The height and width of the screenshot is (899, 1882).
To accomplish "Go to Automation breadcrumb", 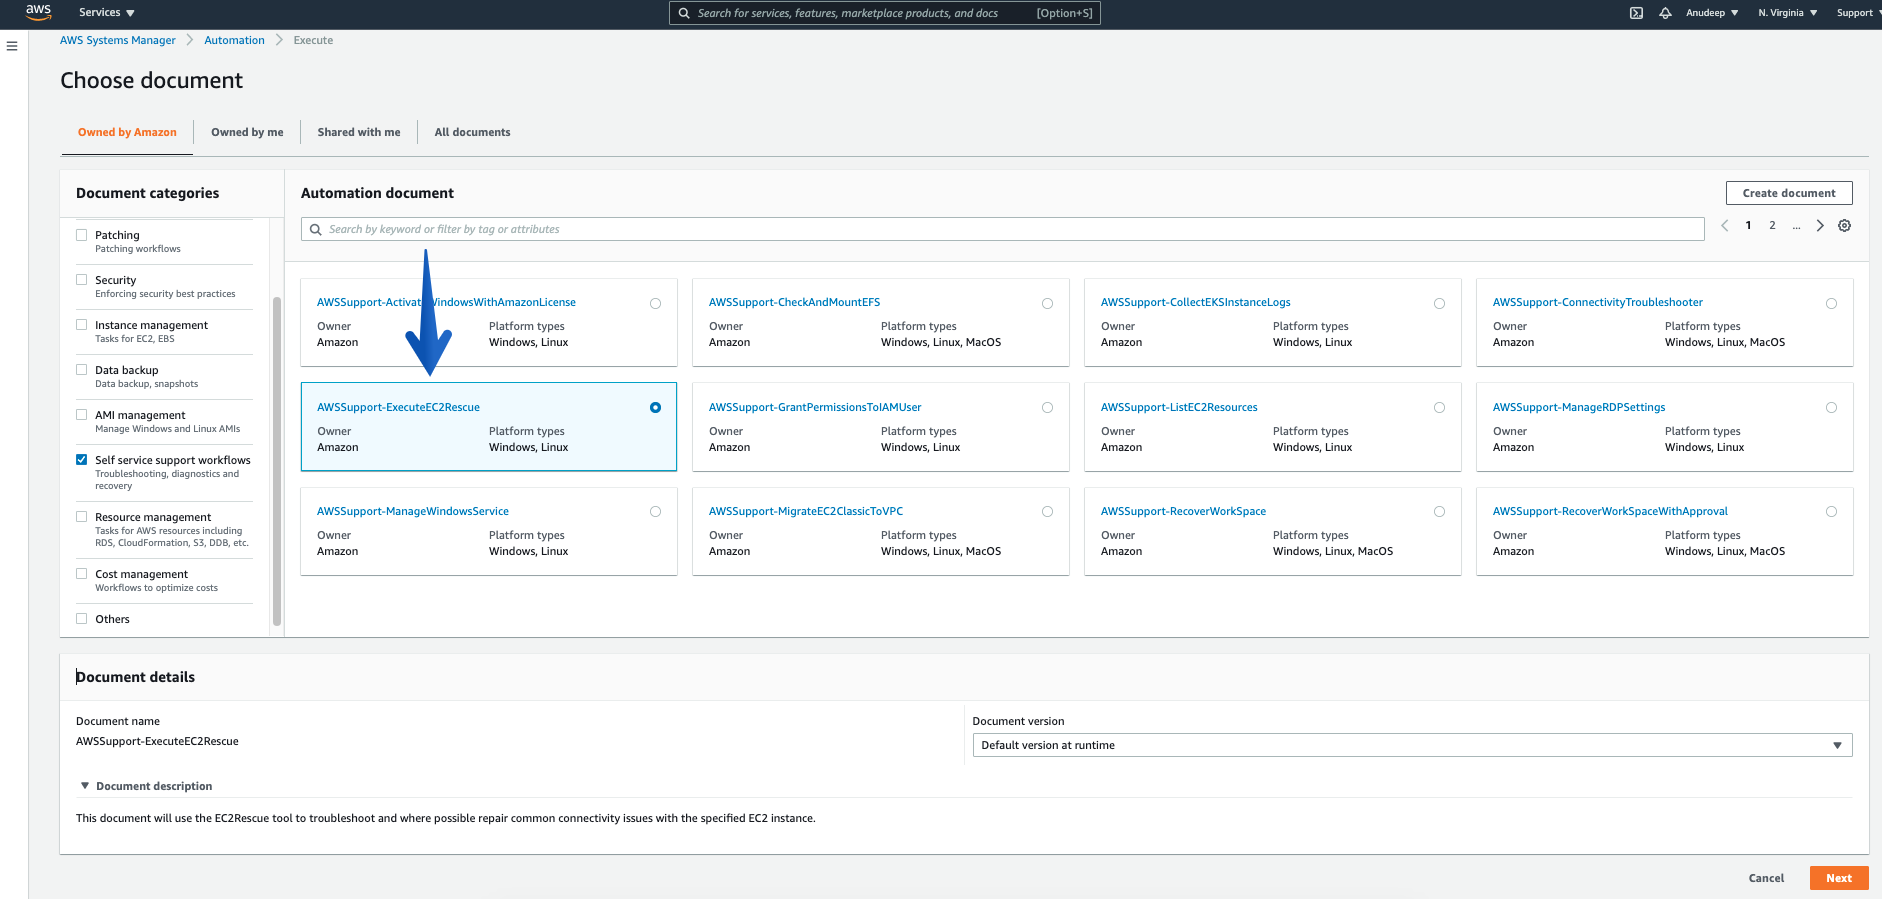I will 234,40.
